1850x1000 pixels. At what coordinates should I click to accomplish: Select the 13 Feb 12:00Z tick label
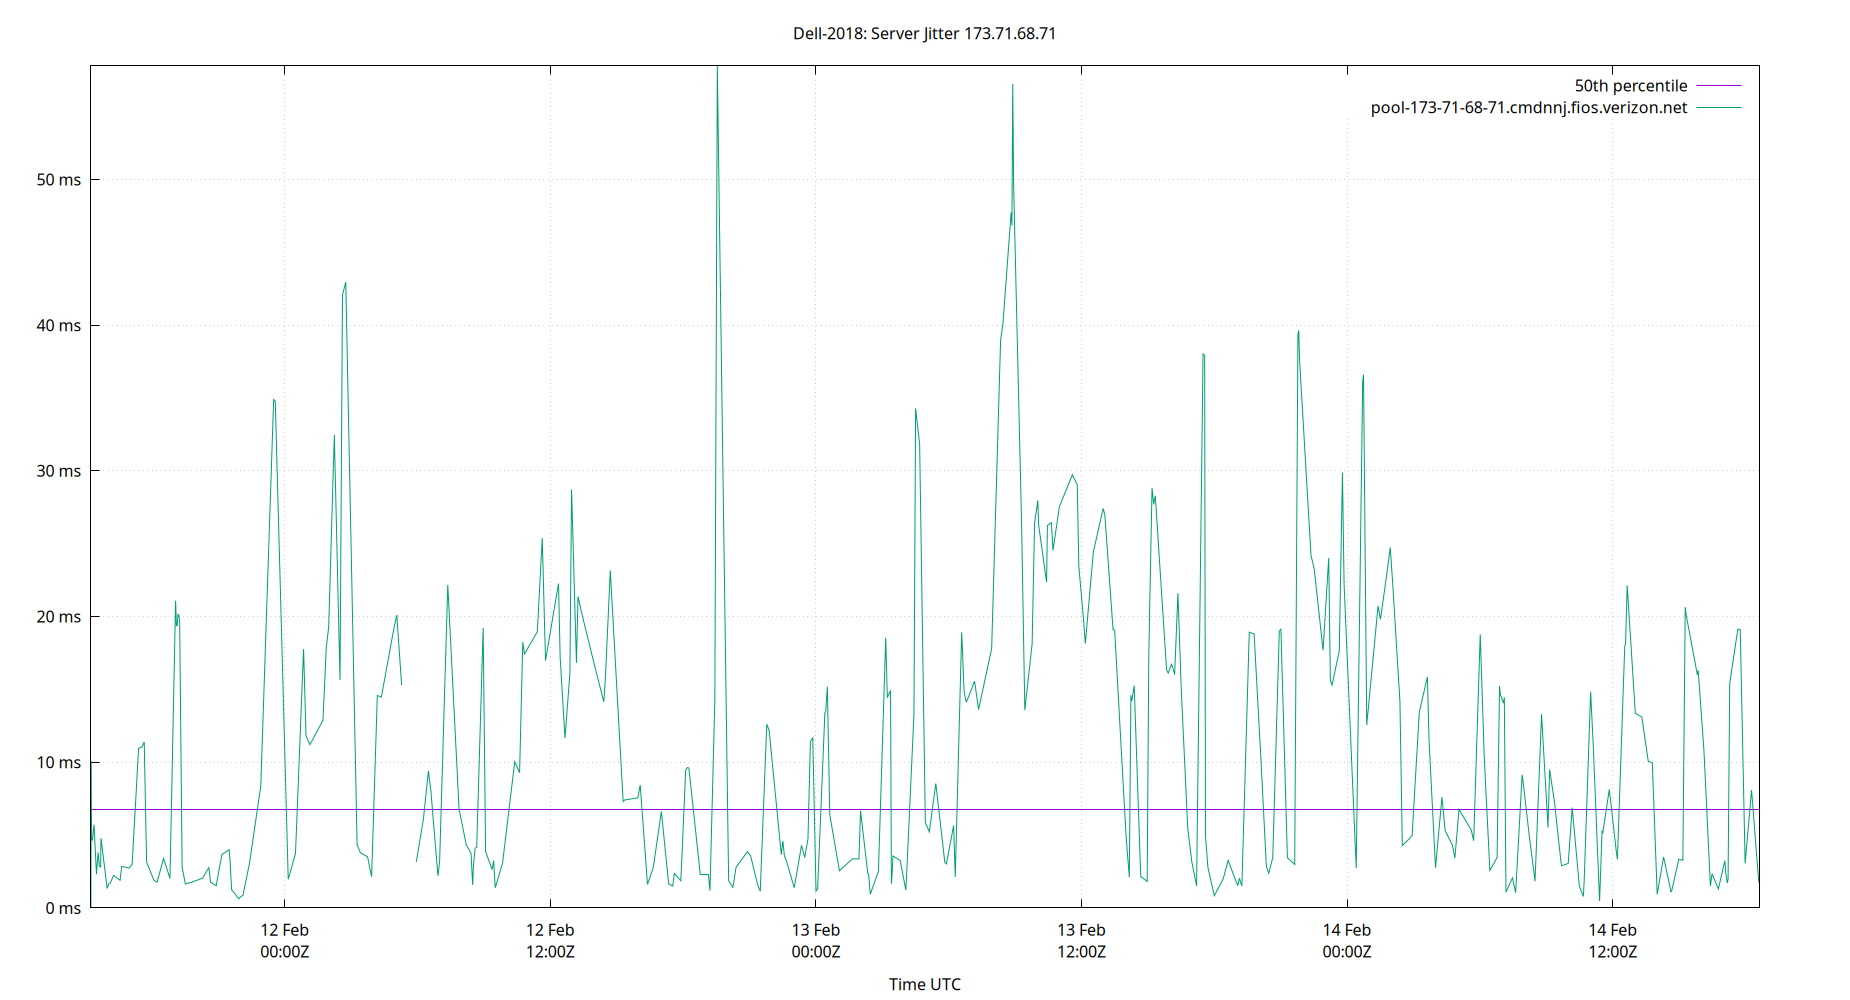1083,940
